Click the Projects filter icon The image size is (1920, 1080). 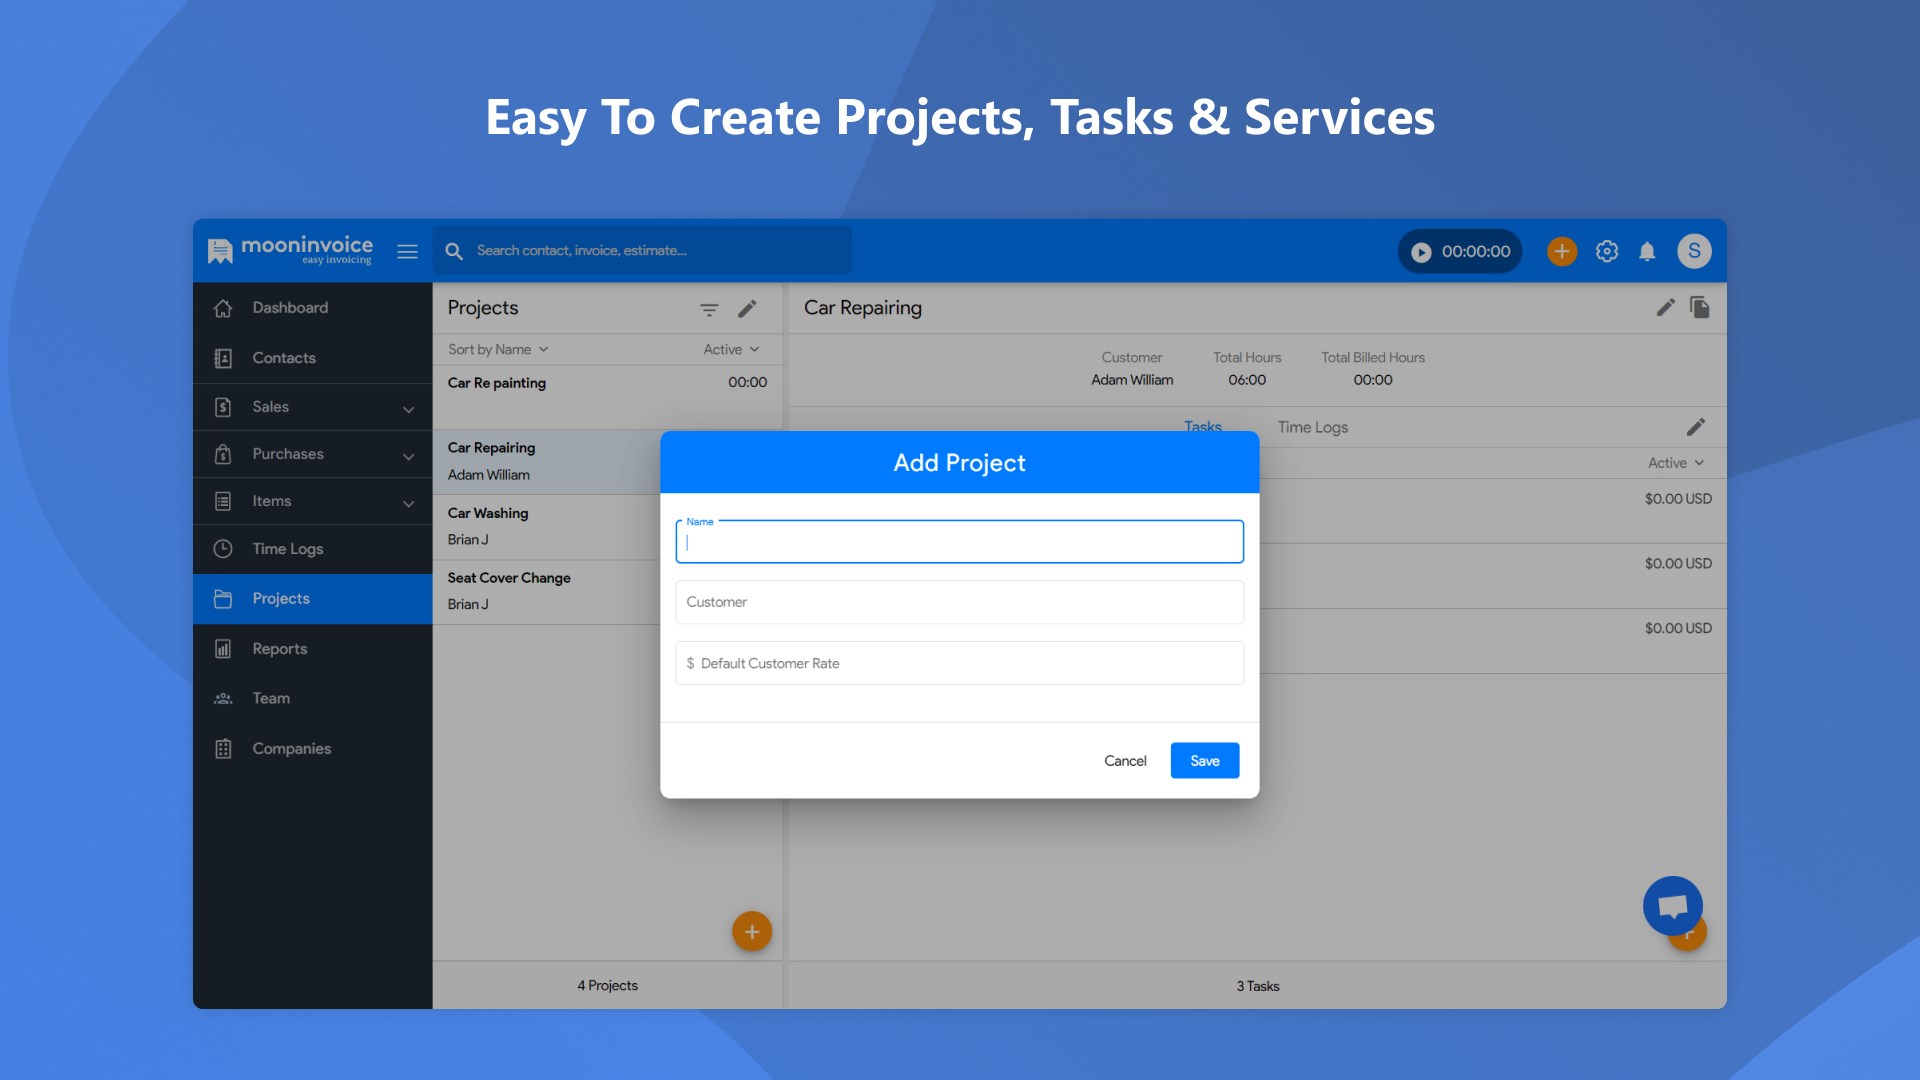click(709, 310)
